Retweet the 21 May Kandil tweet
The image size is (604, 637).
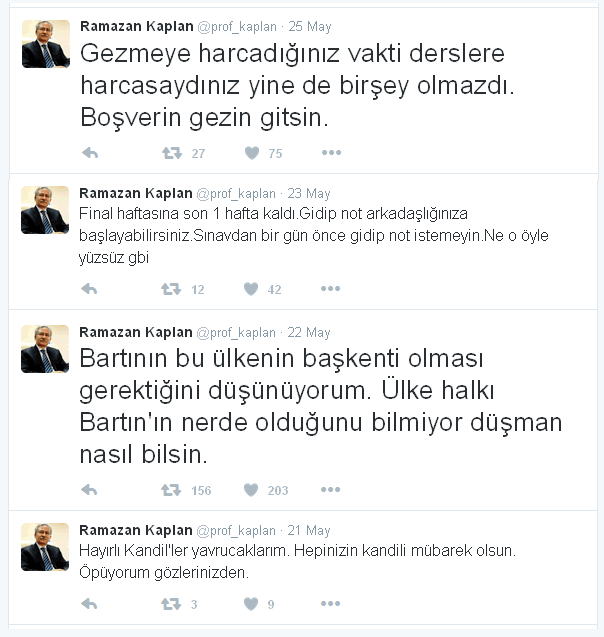pos(171,604)
